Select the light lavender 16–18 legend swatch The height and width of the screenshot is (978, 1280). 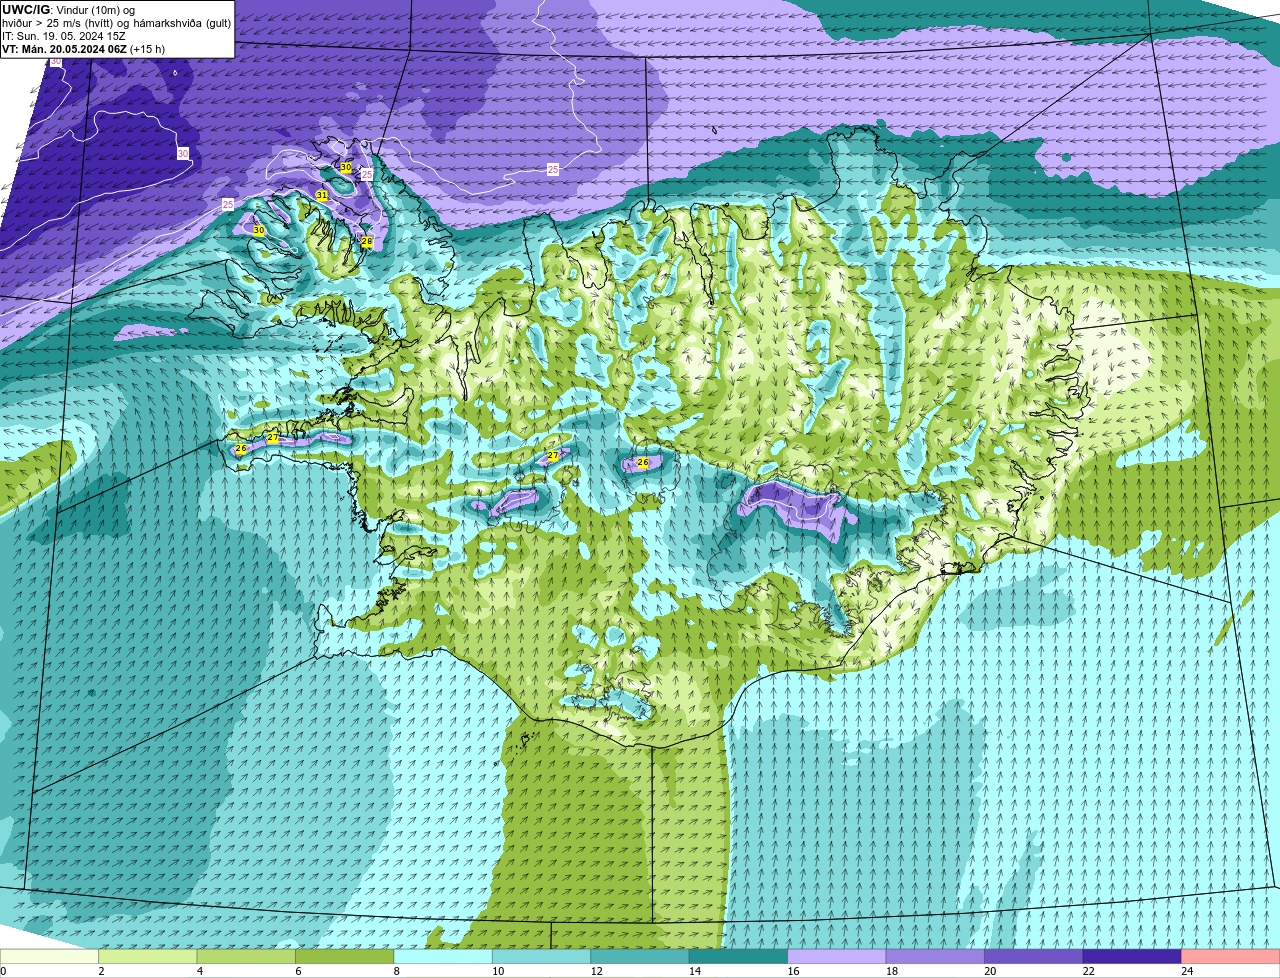pos(837,957)
